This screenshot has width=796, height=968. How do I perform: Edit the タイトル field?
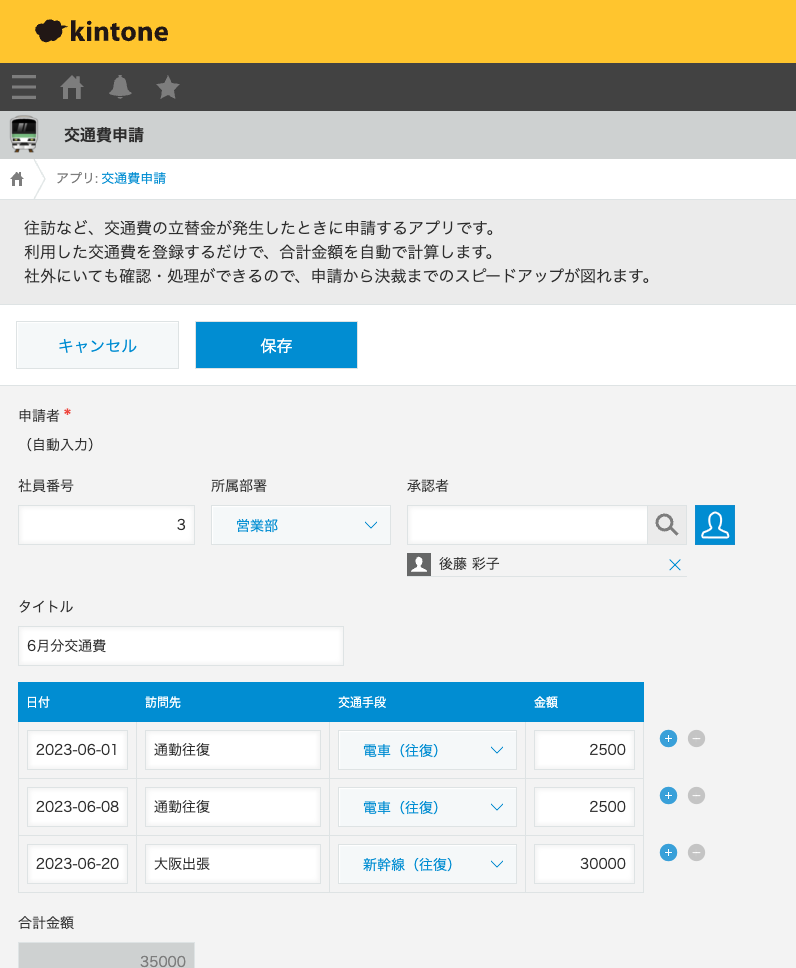pyautogui.click(x=181, y=646)
